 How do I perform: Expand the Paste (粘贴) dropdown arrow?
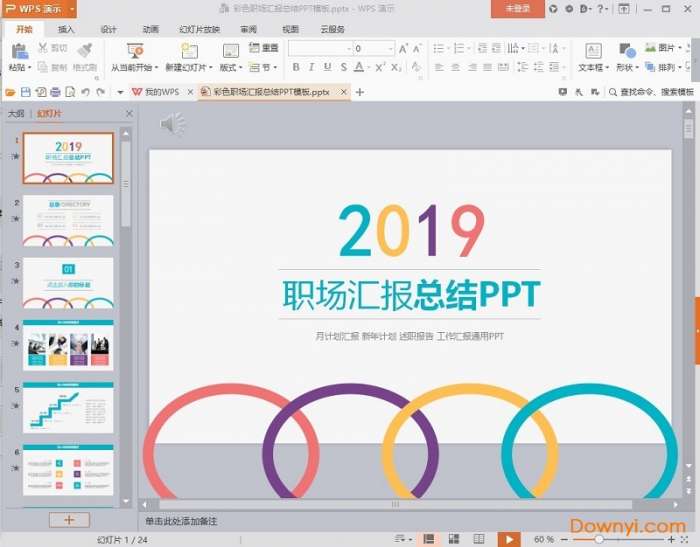[x=29, y=68]
